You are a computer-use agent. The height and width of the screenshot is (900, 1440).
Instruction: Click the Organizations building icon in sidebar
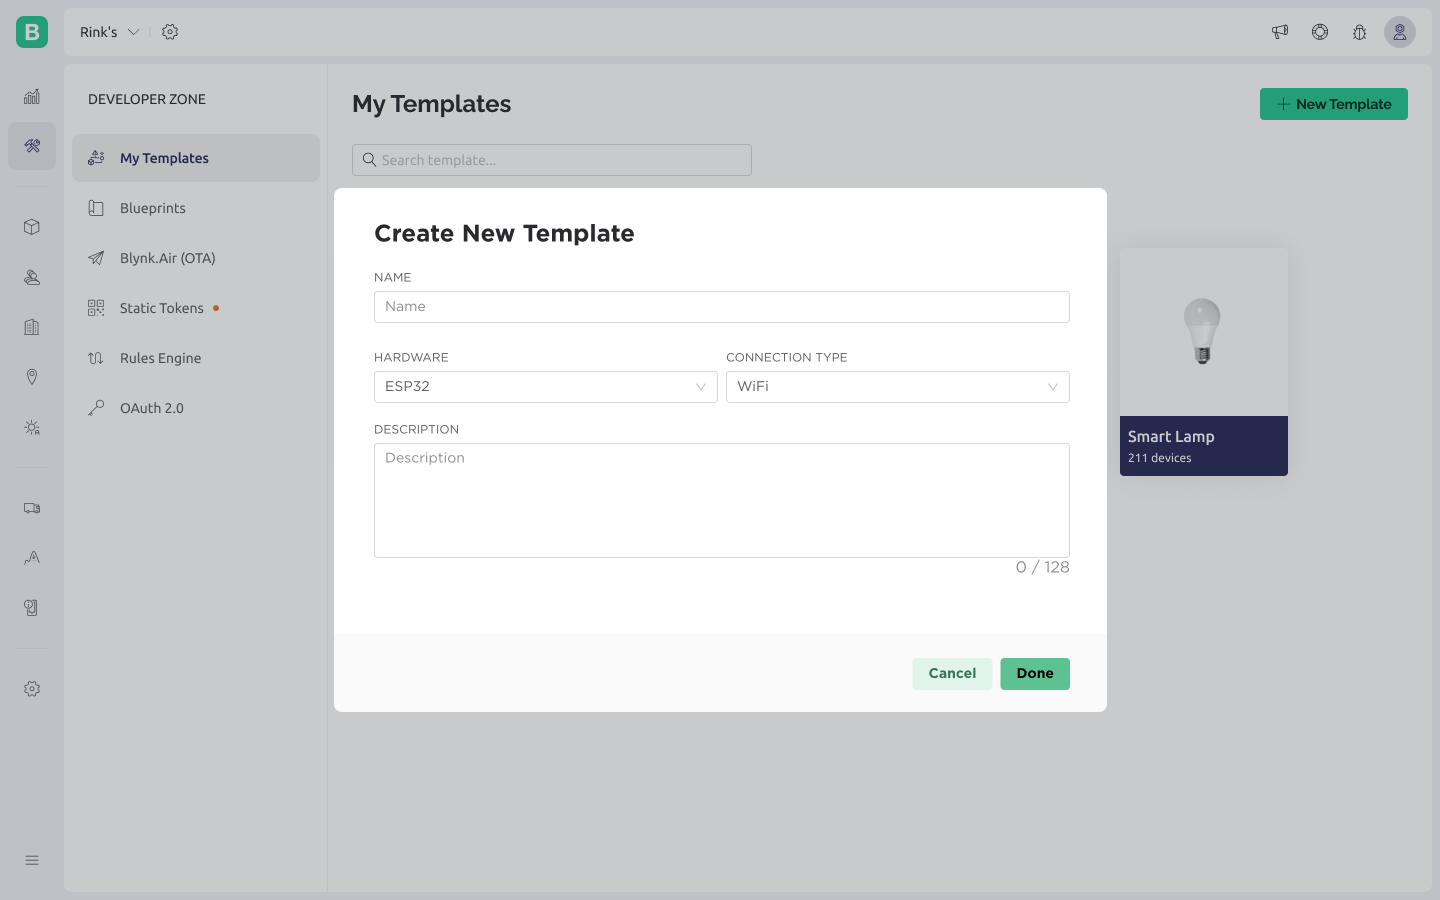coord(31,327)
